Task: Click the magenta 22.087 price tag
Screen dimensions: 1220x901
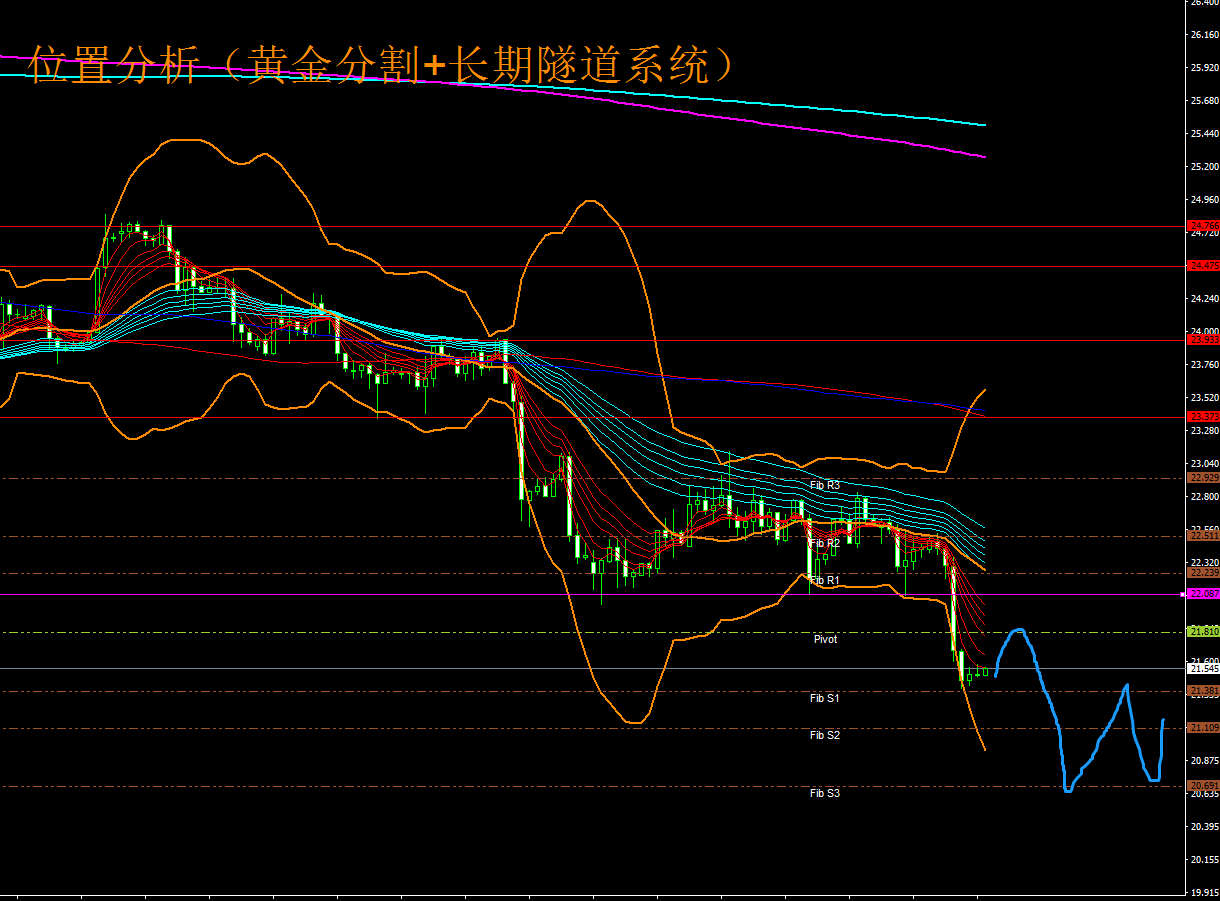Action: [1202, 594]
